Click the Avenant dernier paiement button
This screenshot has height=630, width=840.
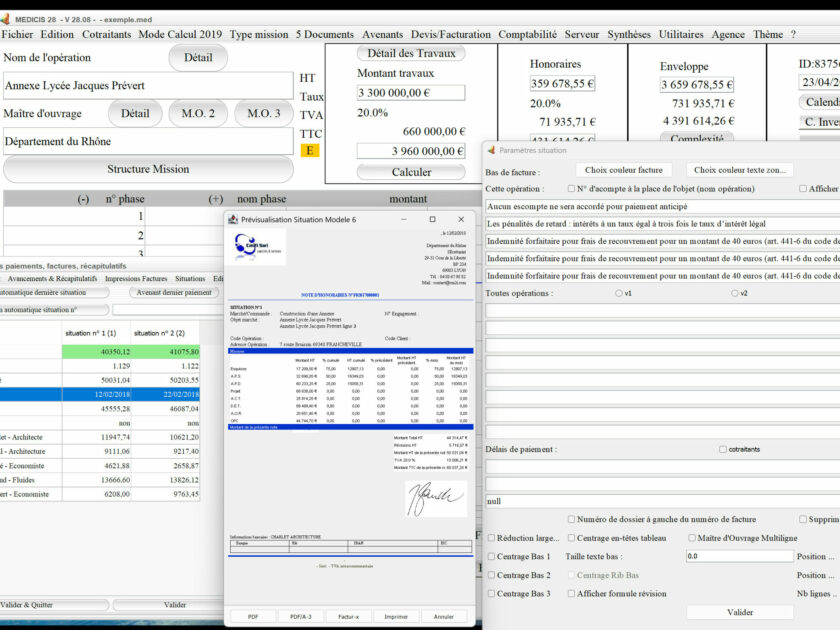[174, 292]
